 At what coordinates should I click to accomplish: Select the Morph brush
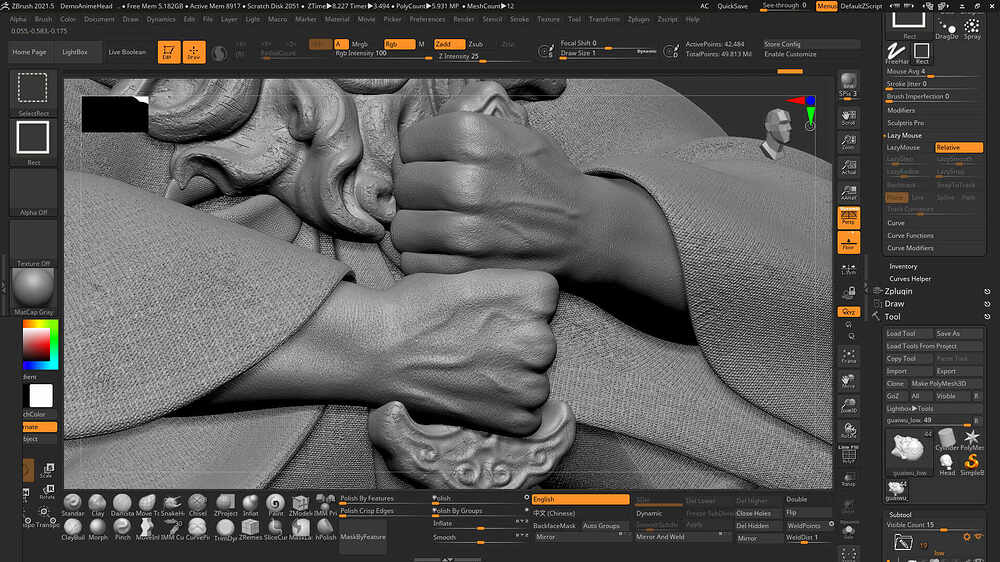[x=98, y=529]
